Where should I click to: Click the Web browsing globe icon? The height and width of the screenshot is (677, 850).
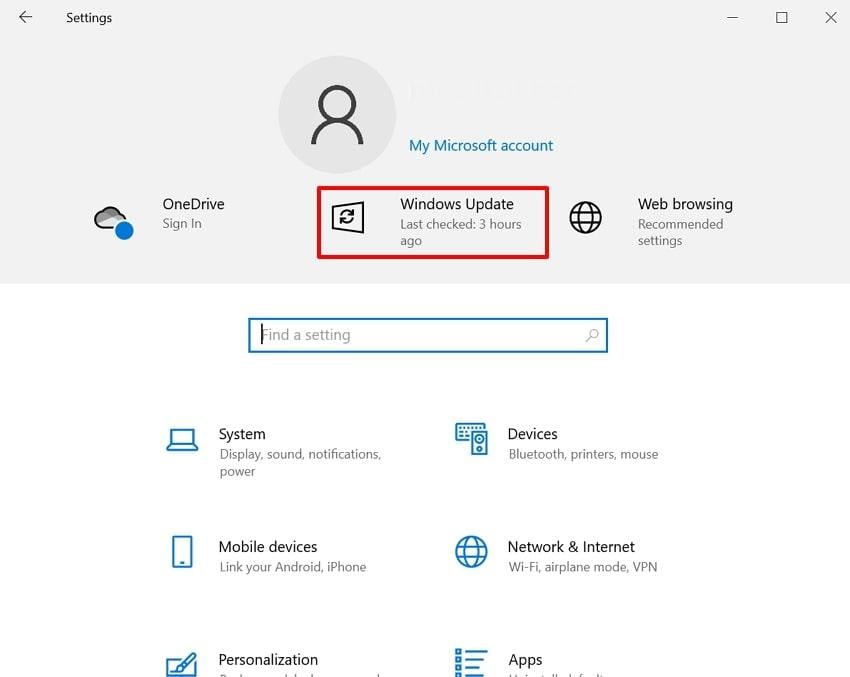(x=585, y=217)
